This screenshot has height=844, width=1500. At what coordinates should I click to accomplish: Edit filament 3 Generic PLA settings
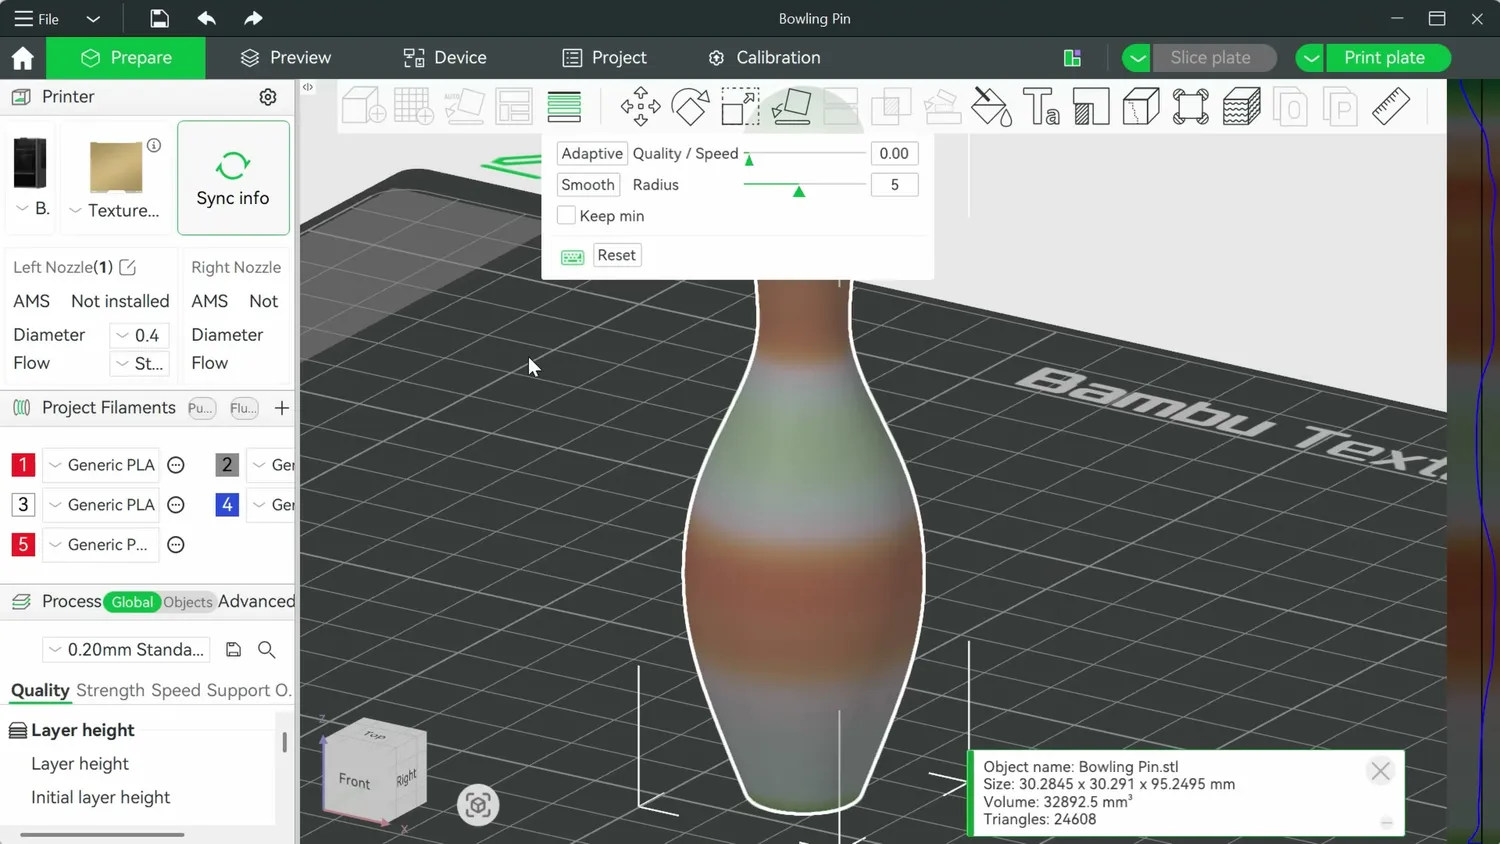pyautogui.click(x=176, y=505)
